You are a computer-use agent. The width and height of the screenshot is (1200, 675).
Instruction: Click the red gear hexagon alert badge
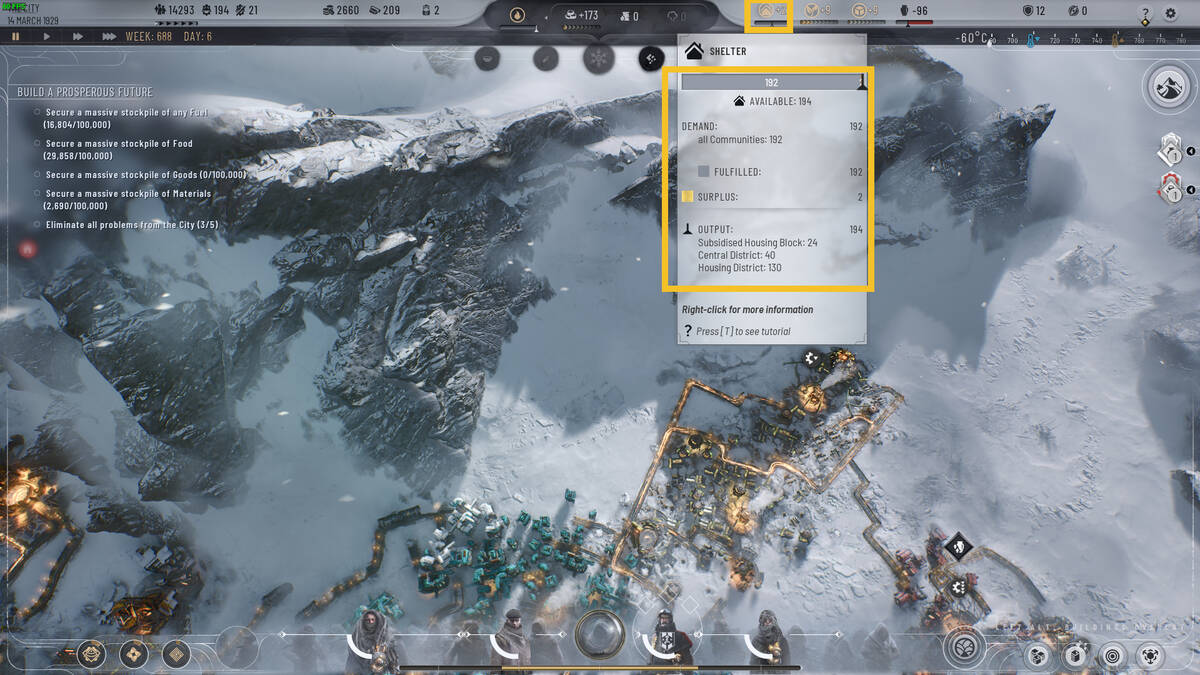point(1169,189)
